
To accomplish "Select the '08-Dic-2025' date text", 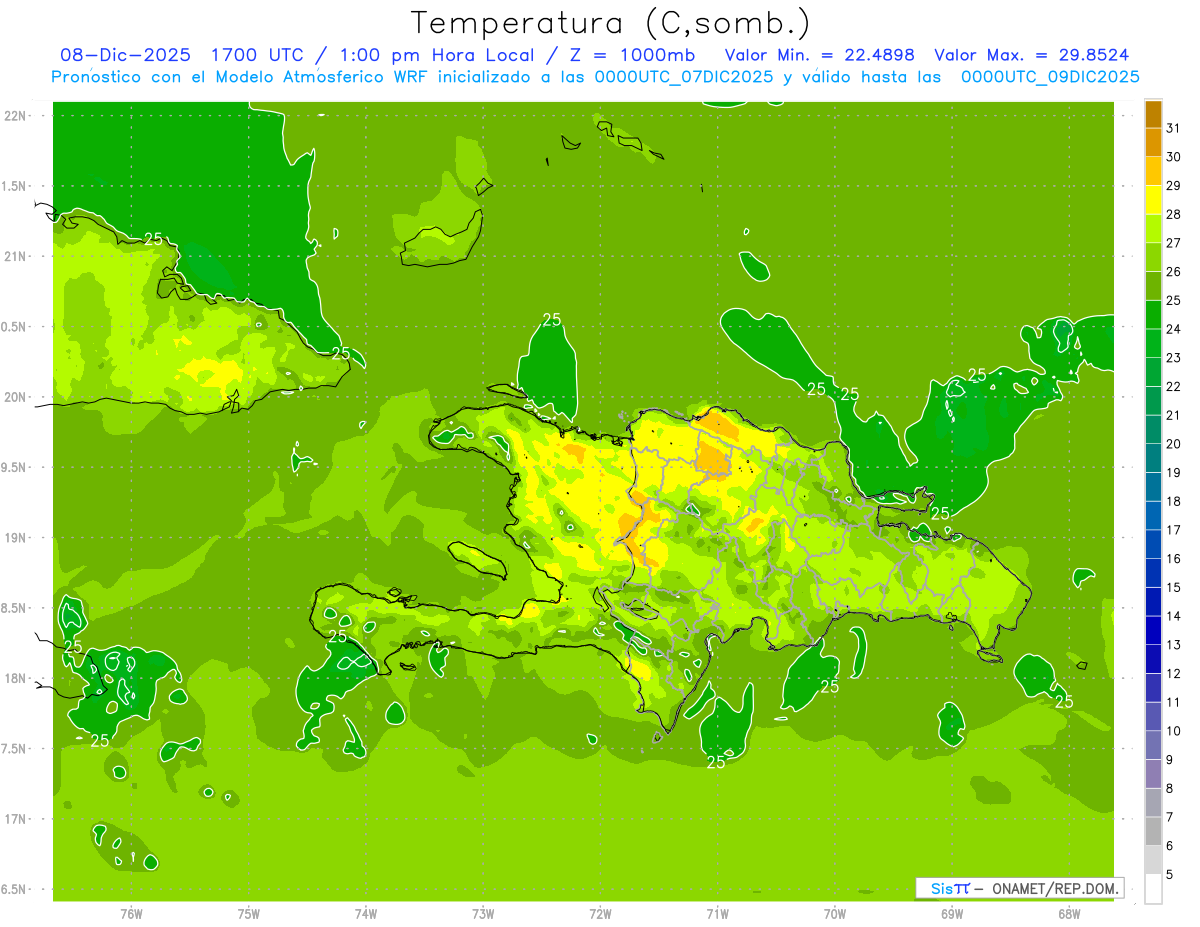I will click(x=127, y=56).
